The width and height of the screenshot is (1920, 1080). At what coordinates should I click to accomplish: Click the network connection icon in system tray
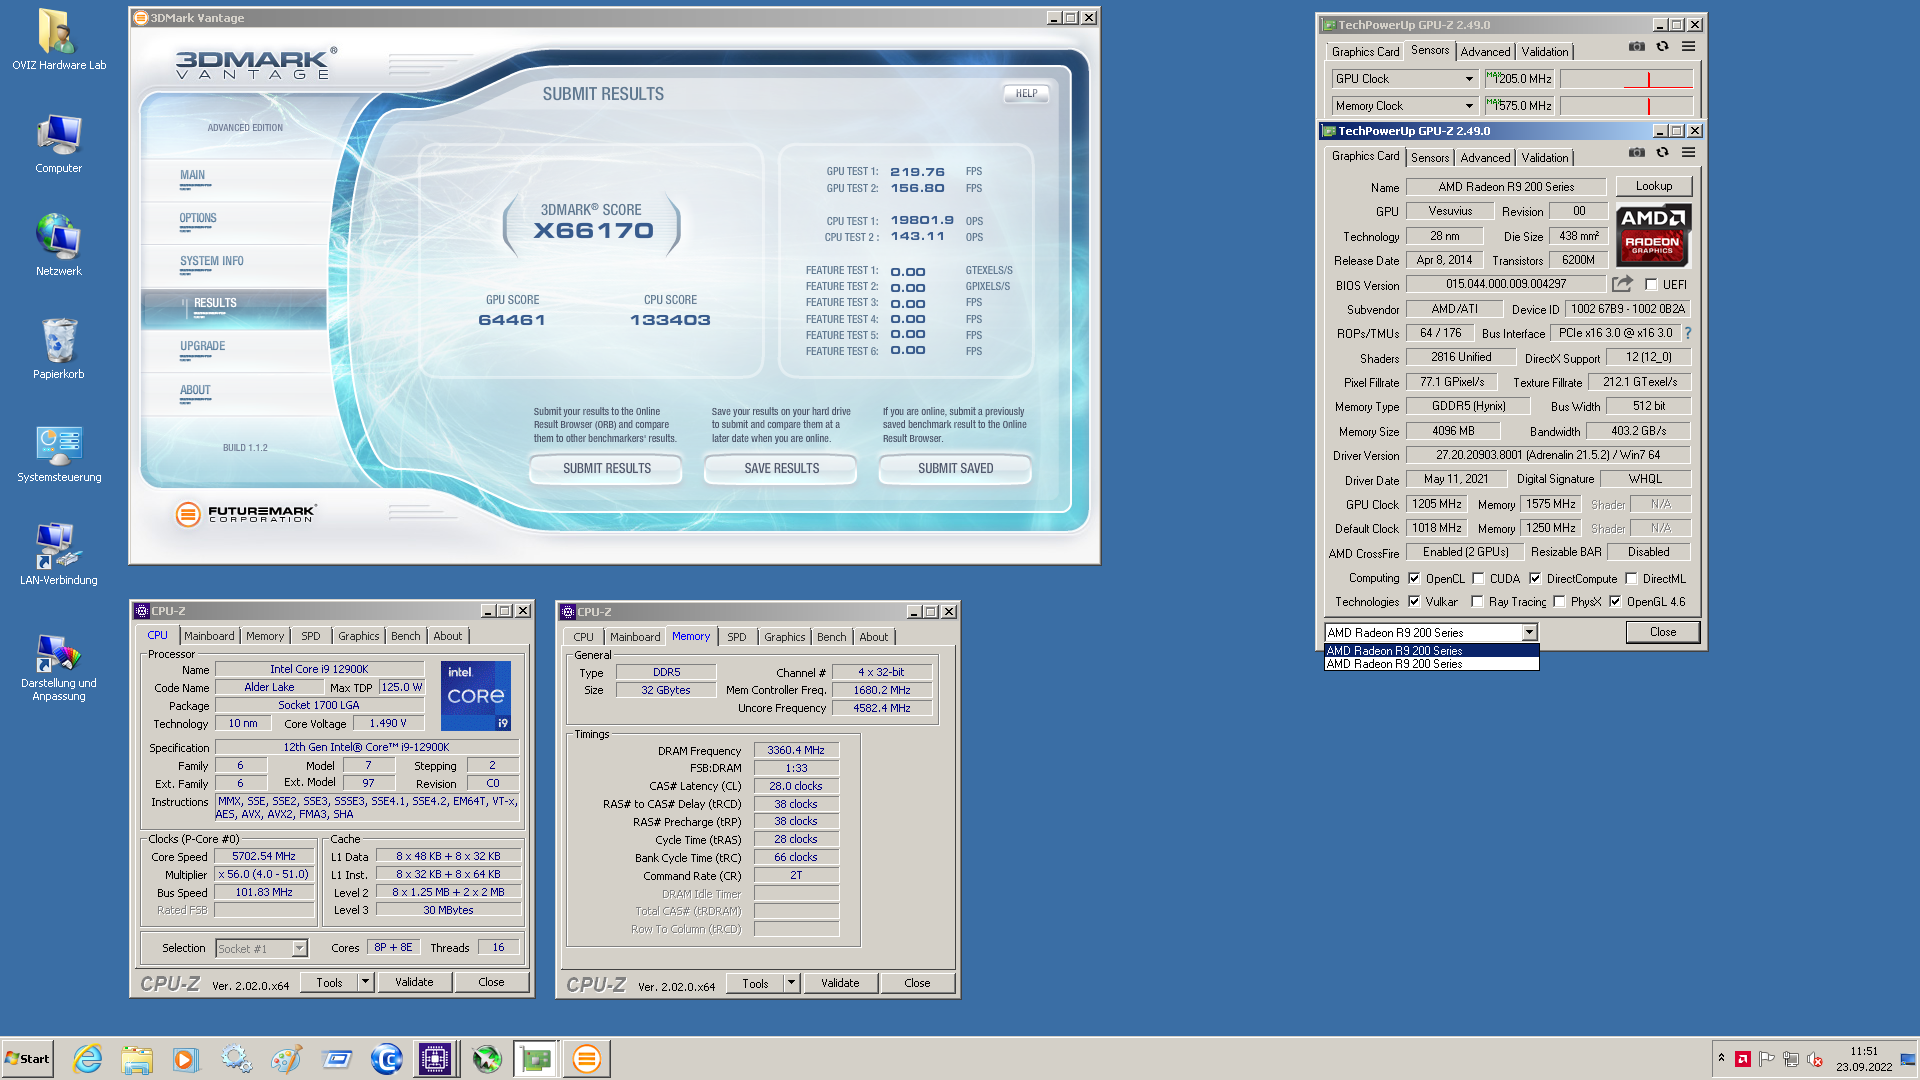tap(1791, 1059)
